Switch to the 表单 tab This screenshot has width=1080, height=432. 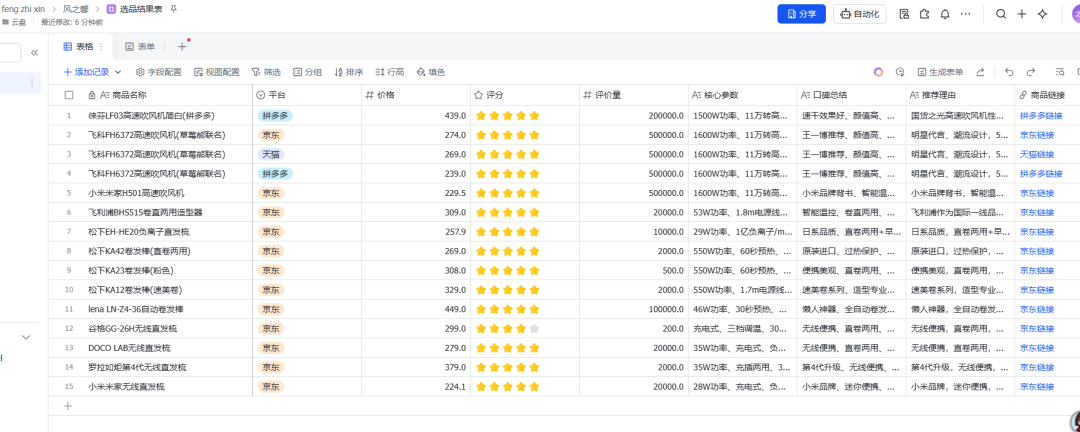point(140,47)
